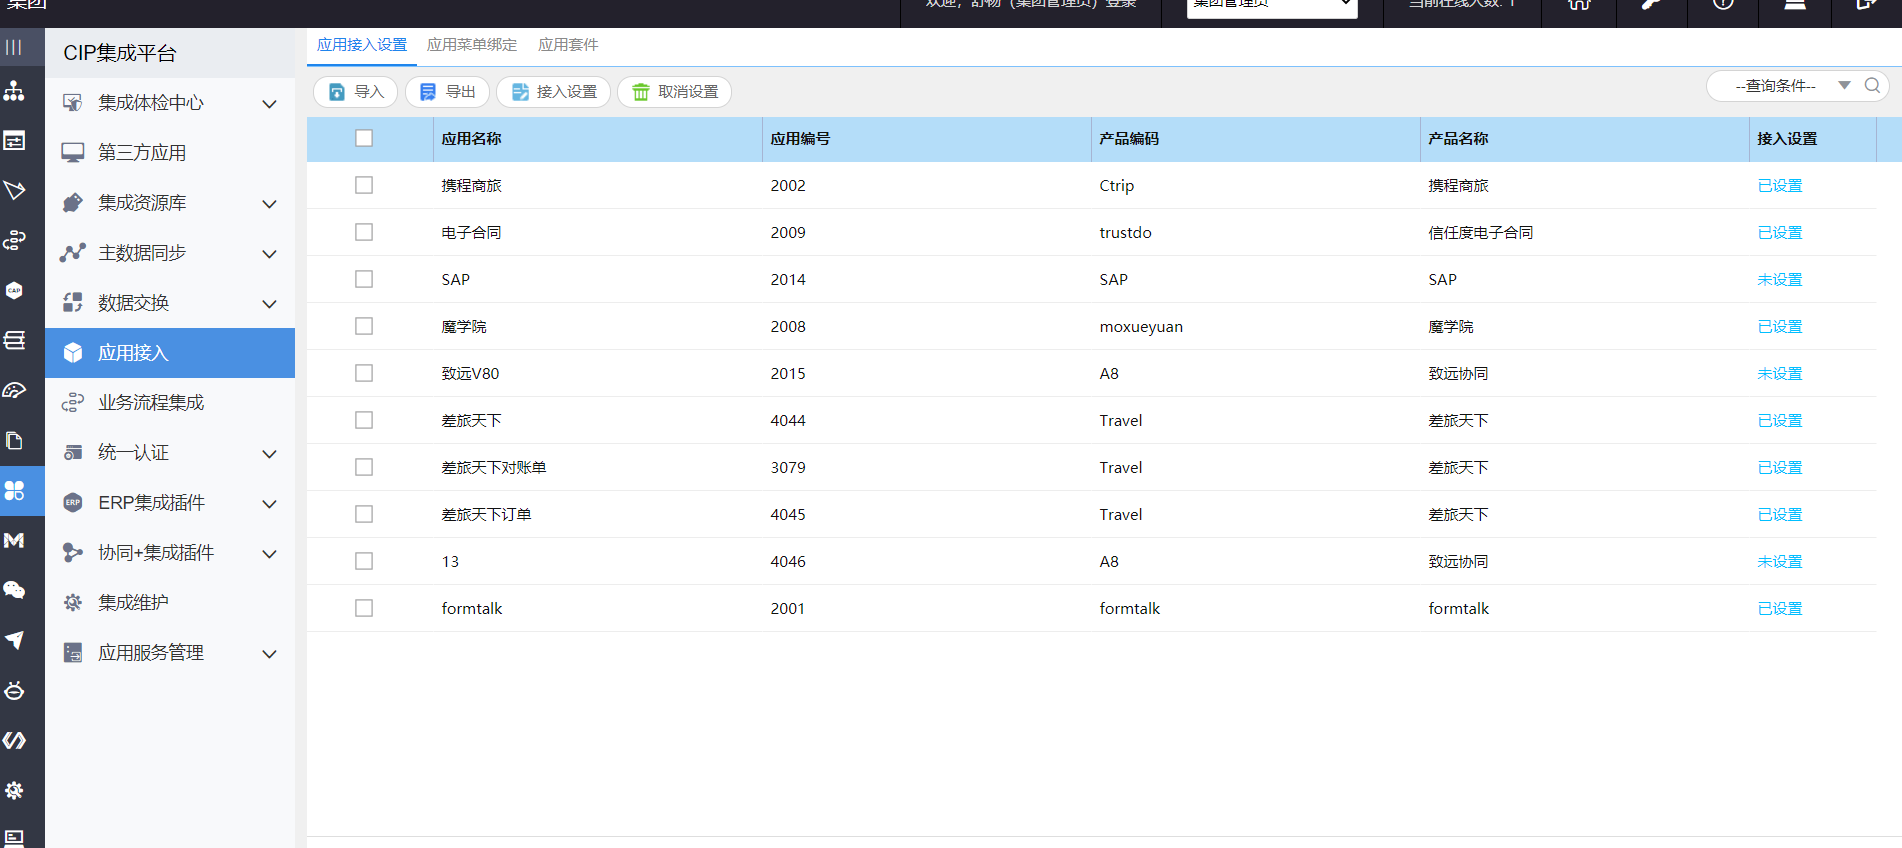This screenshot has width=1902, height=848.
Task: Select the SAP row checkbox
Action: coord(364,279)
